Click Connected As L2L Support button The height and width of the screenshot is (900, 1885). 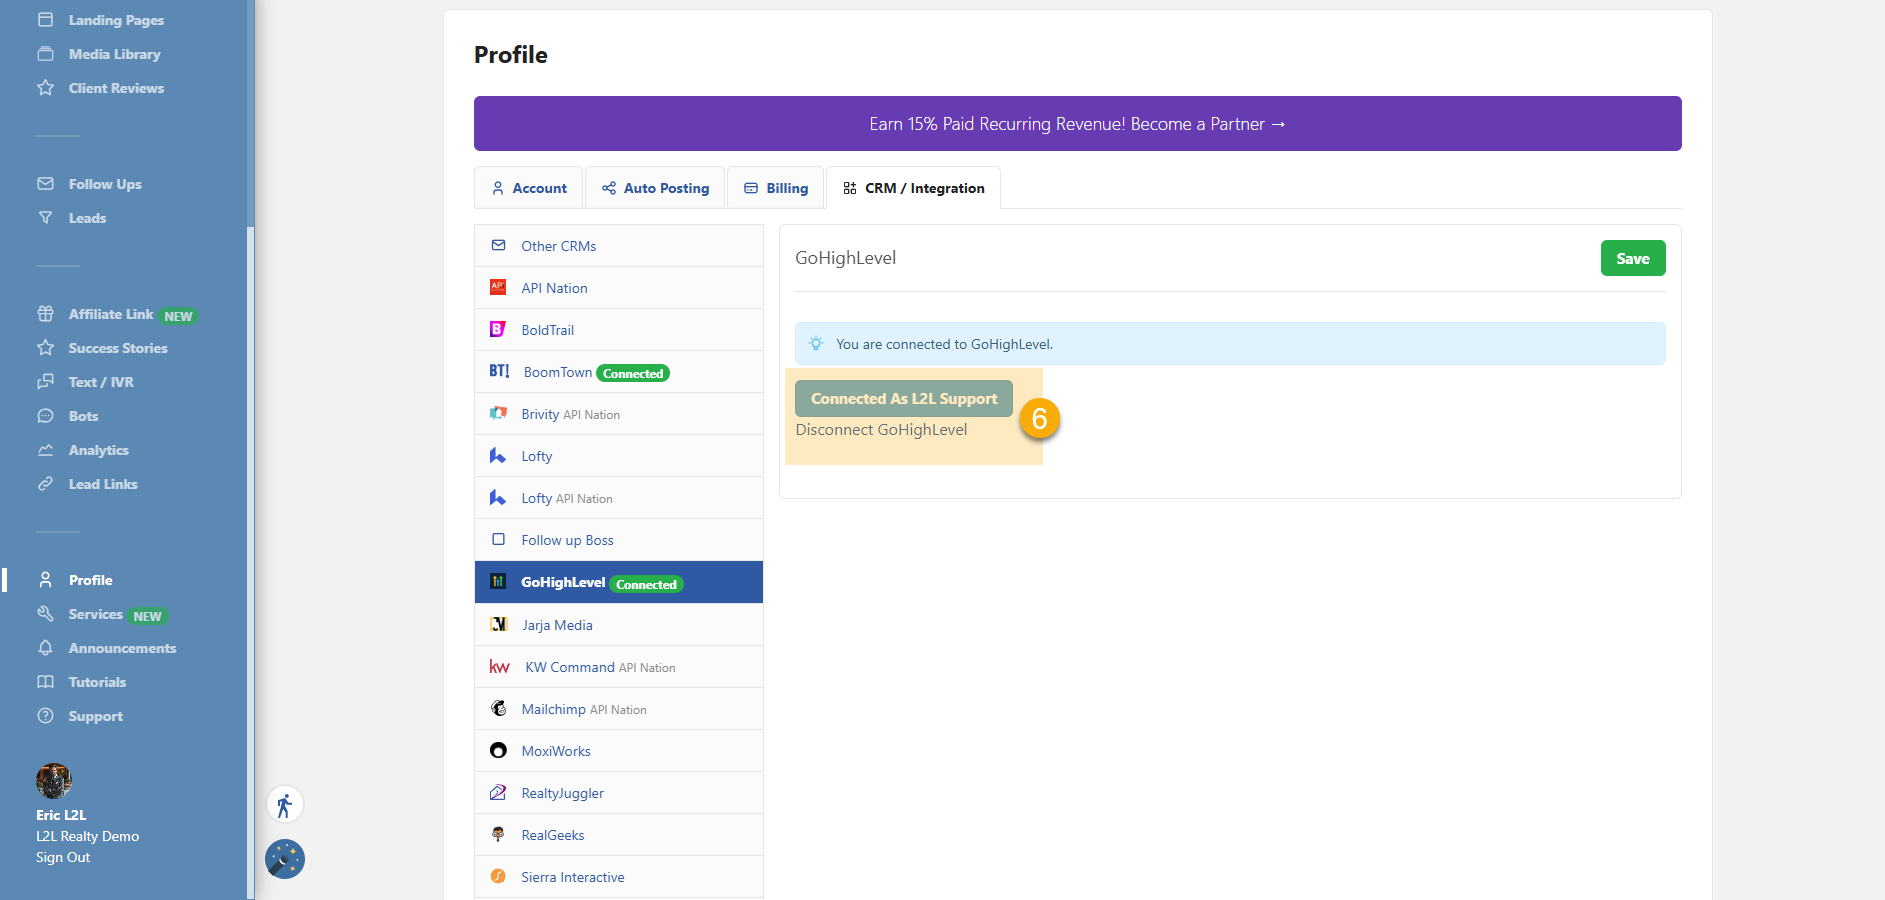coord(904,398)
